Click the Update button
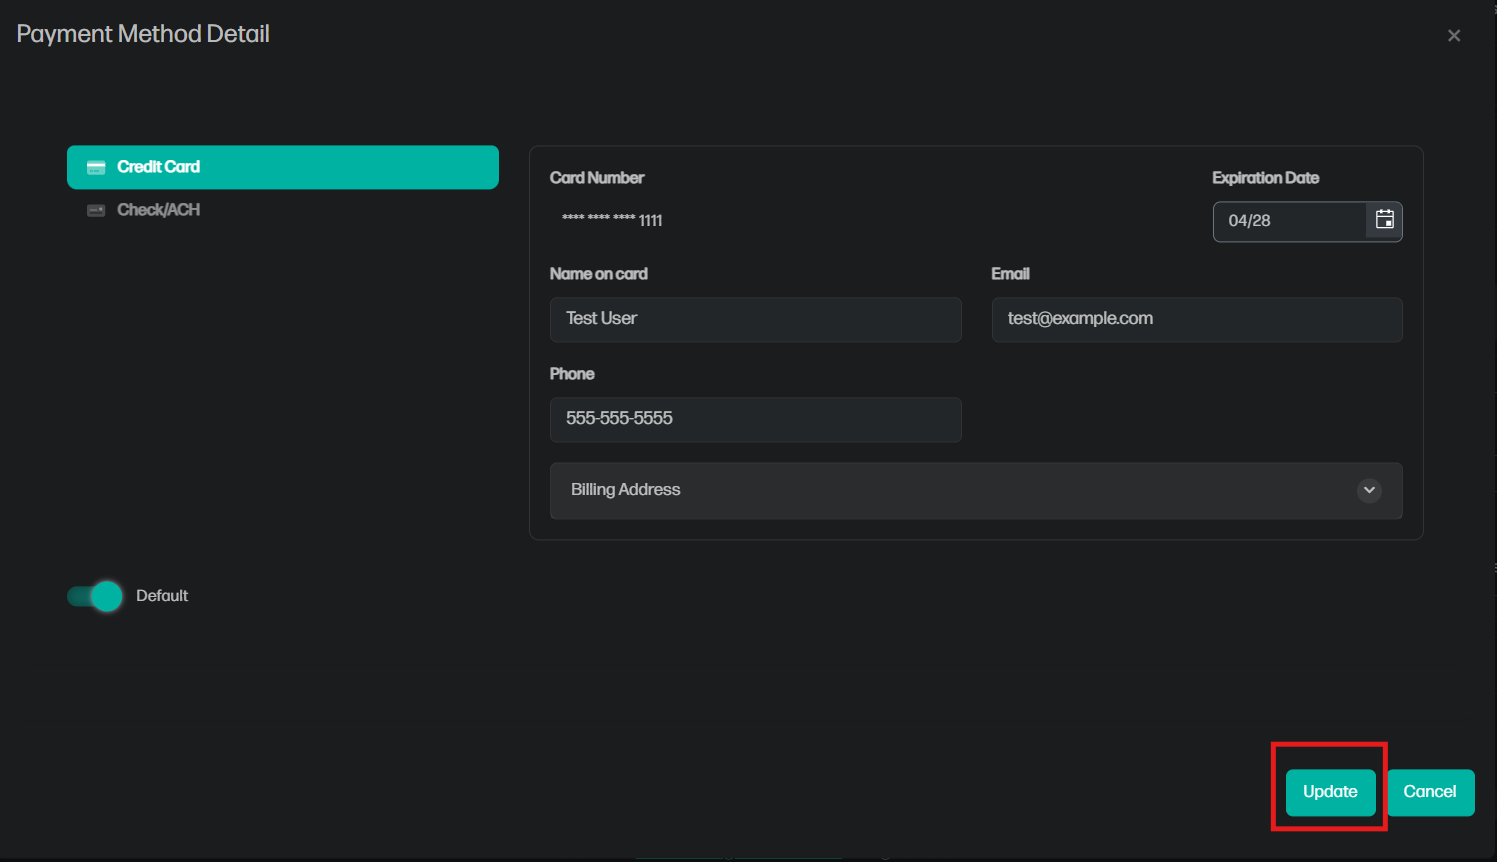This screenshot has width=1497, height=862. tap(1330, 792)
